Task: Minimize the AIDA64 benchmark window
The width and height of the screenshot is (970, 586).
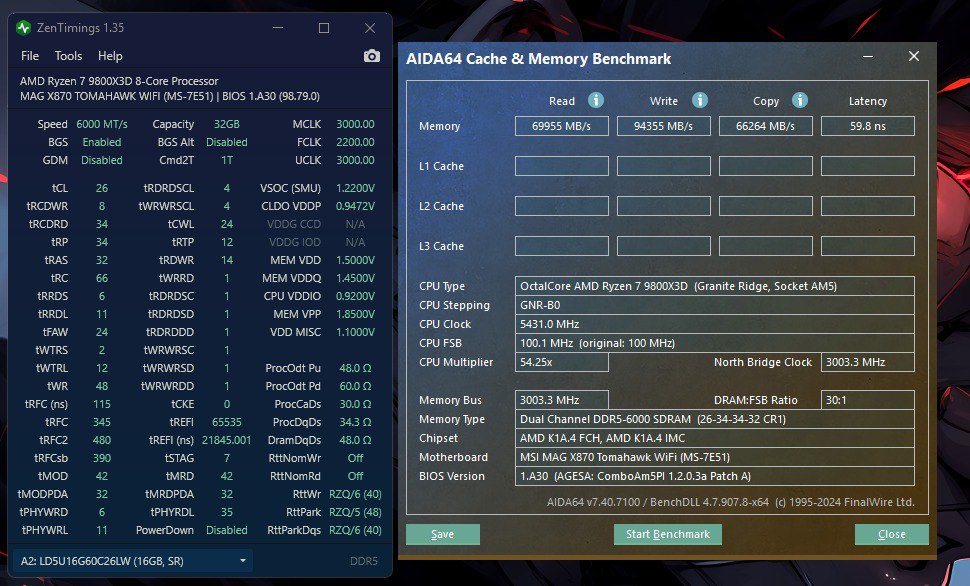Action: [868, 56]
